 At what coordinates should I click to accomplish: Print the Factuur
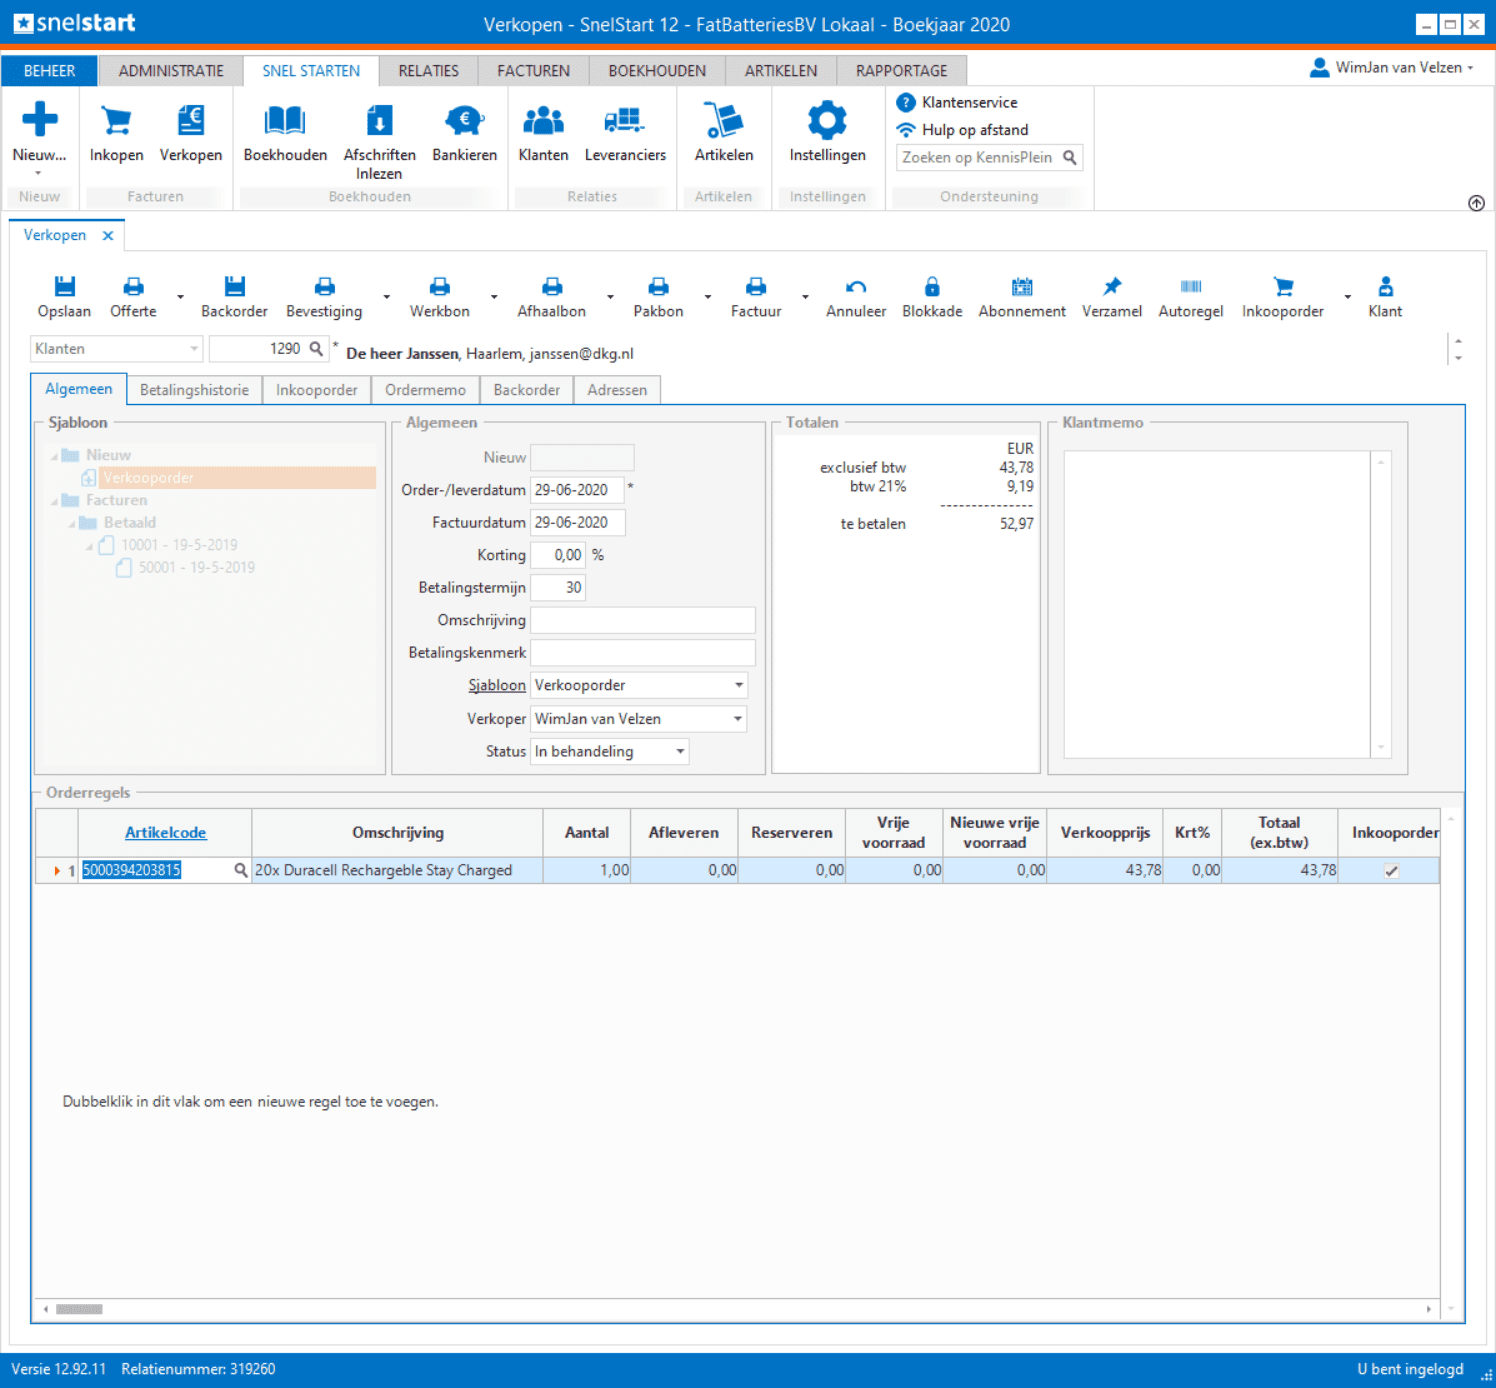pyautogui.click(x=756, y=287)
